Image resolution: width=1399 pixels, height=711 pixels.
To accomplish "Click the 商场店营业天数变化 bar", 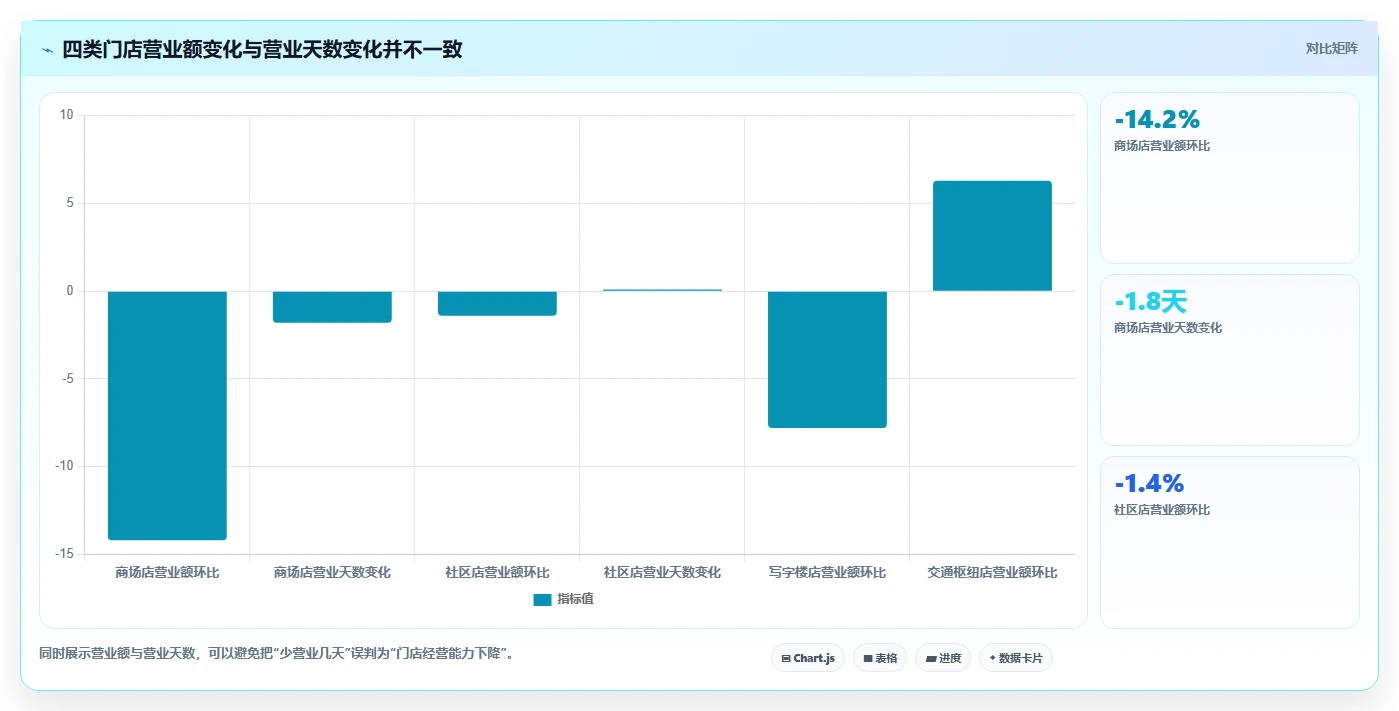I will [x=332, y=306].
